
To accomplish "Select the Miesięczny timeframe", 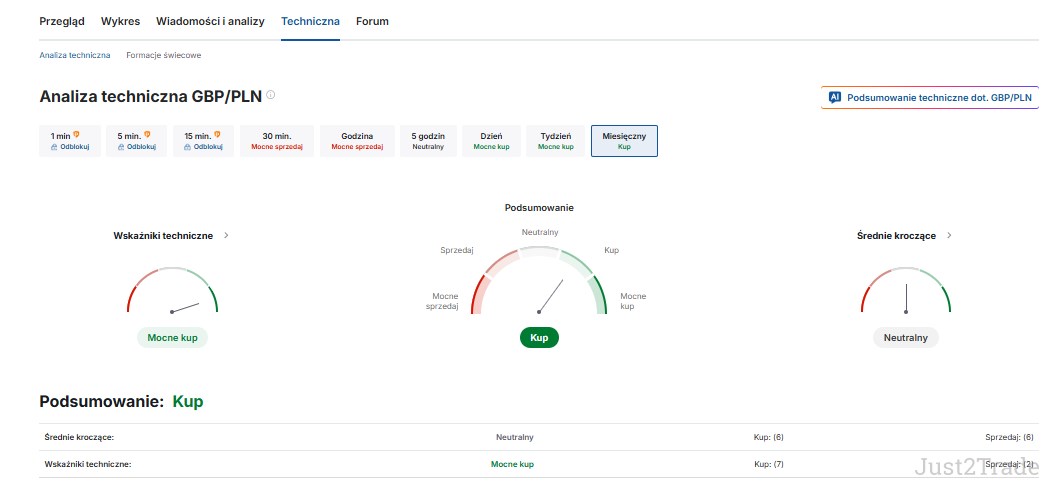I will point(624,140).
